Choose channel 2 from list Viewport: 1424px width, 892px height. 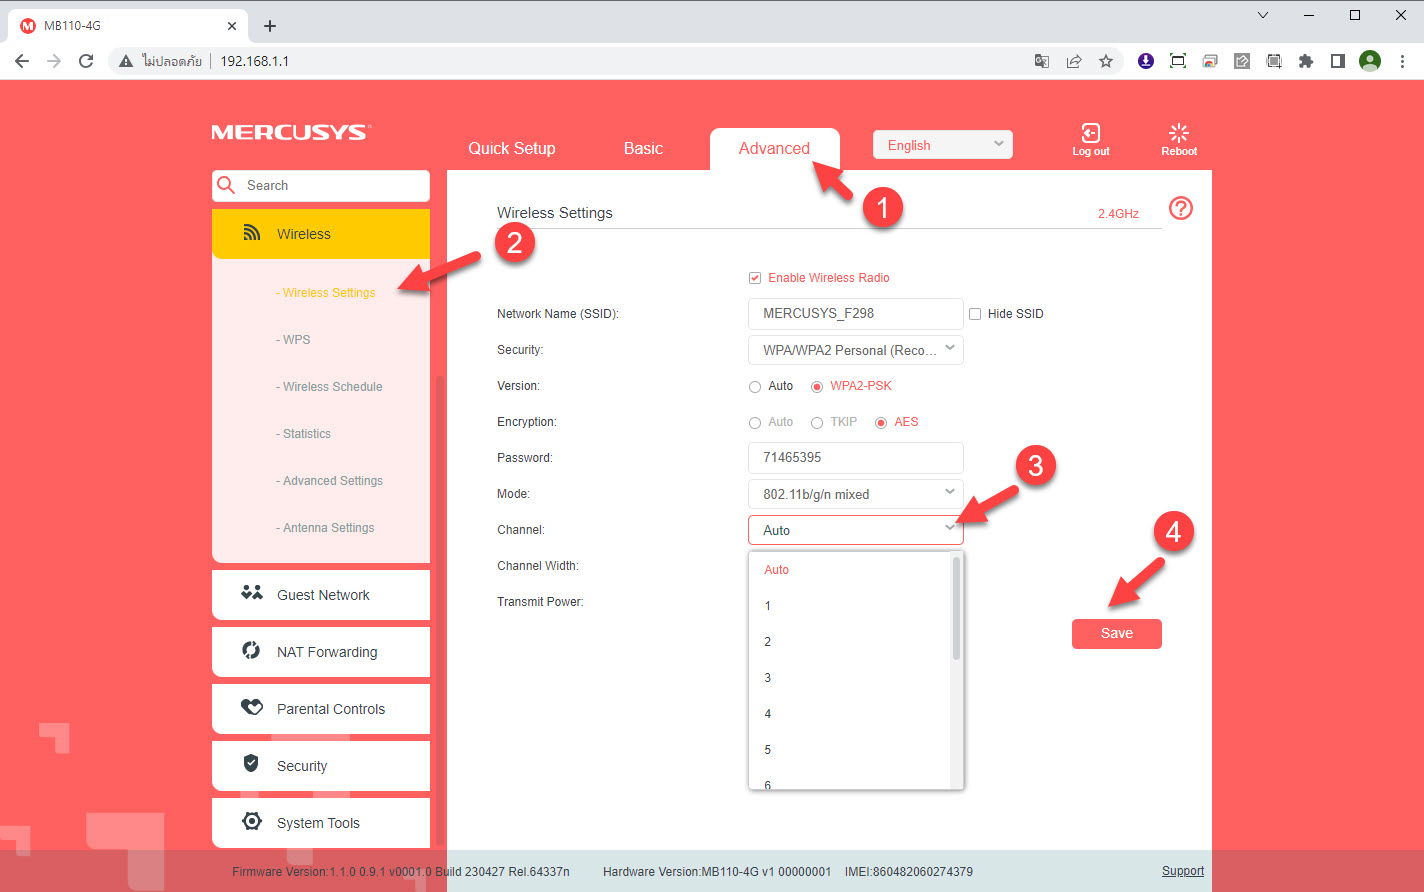850,642
